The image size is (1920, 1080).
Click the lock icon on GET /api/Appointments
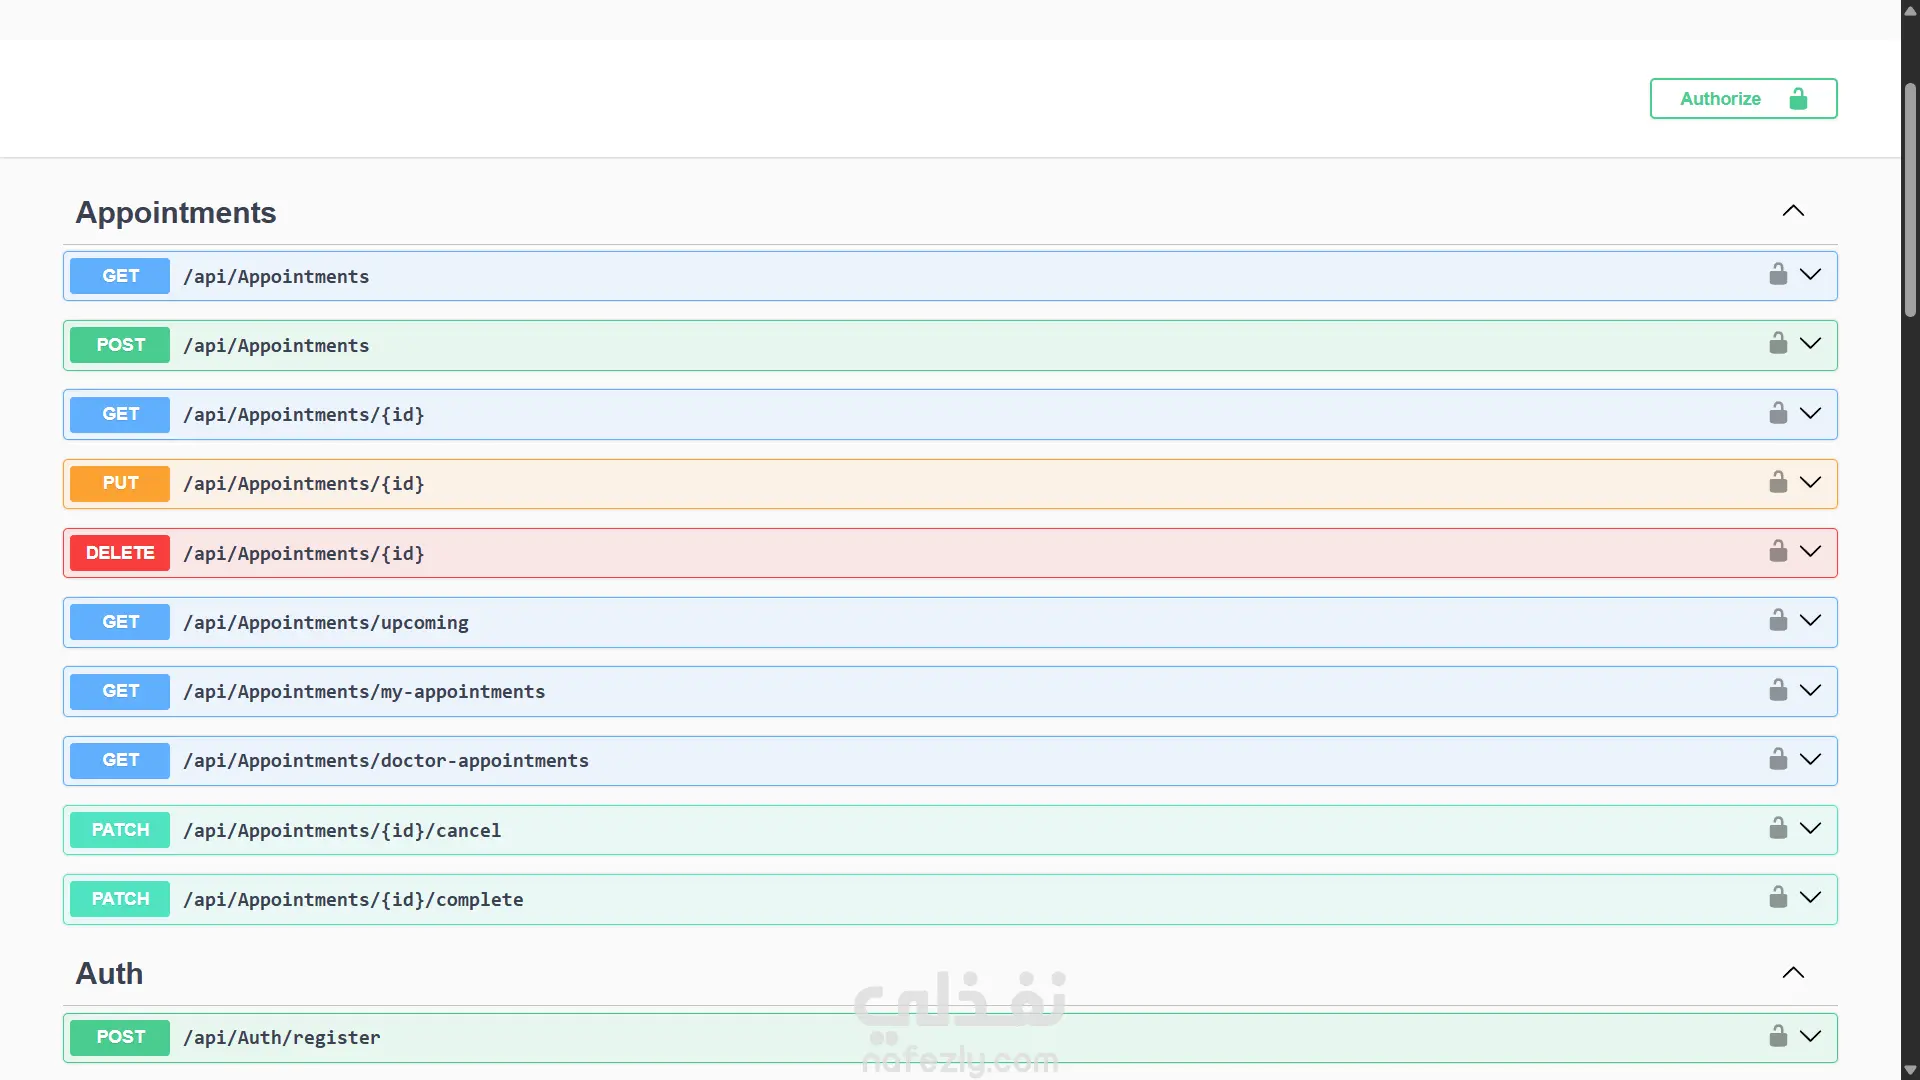1777,275
